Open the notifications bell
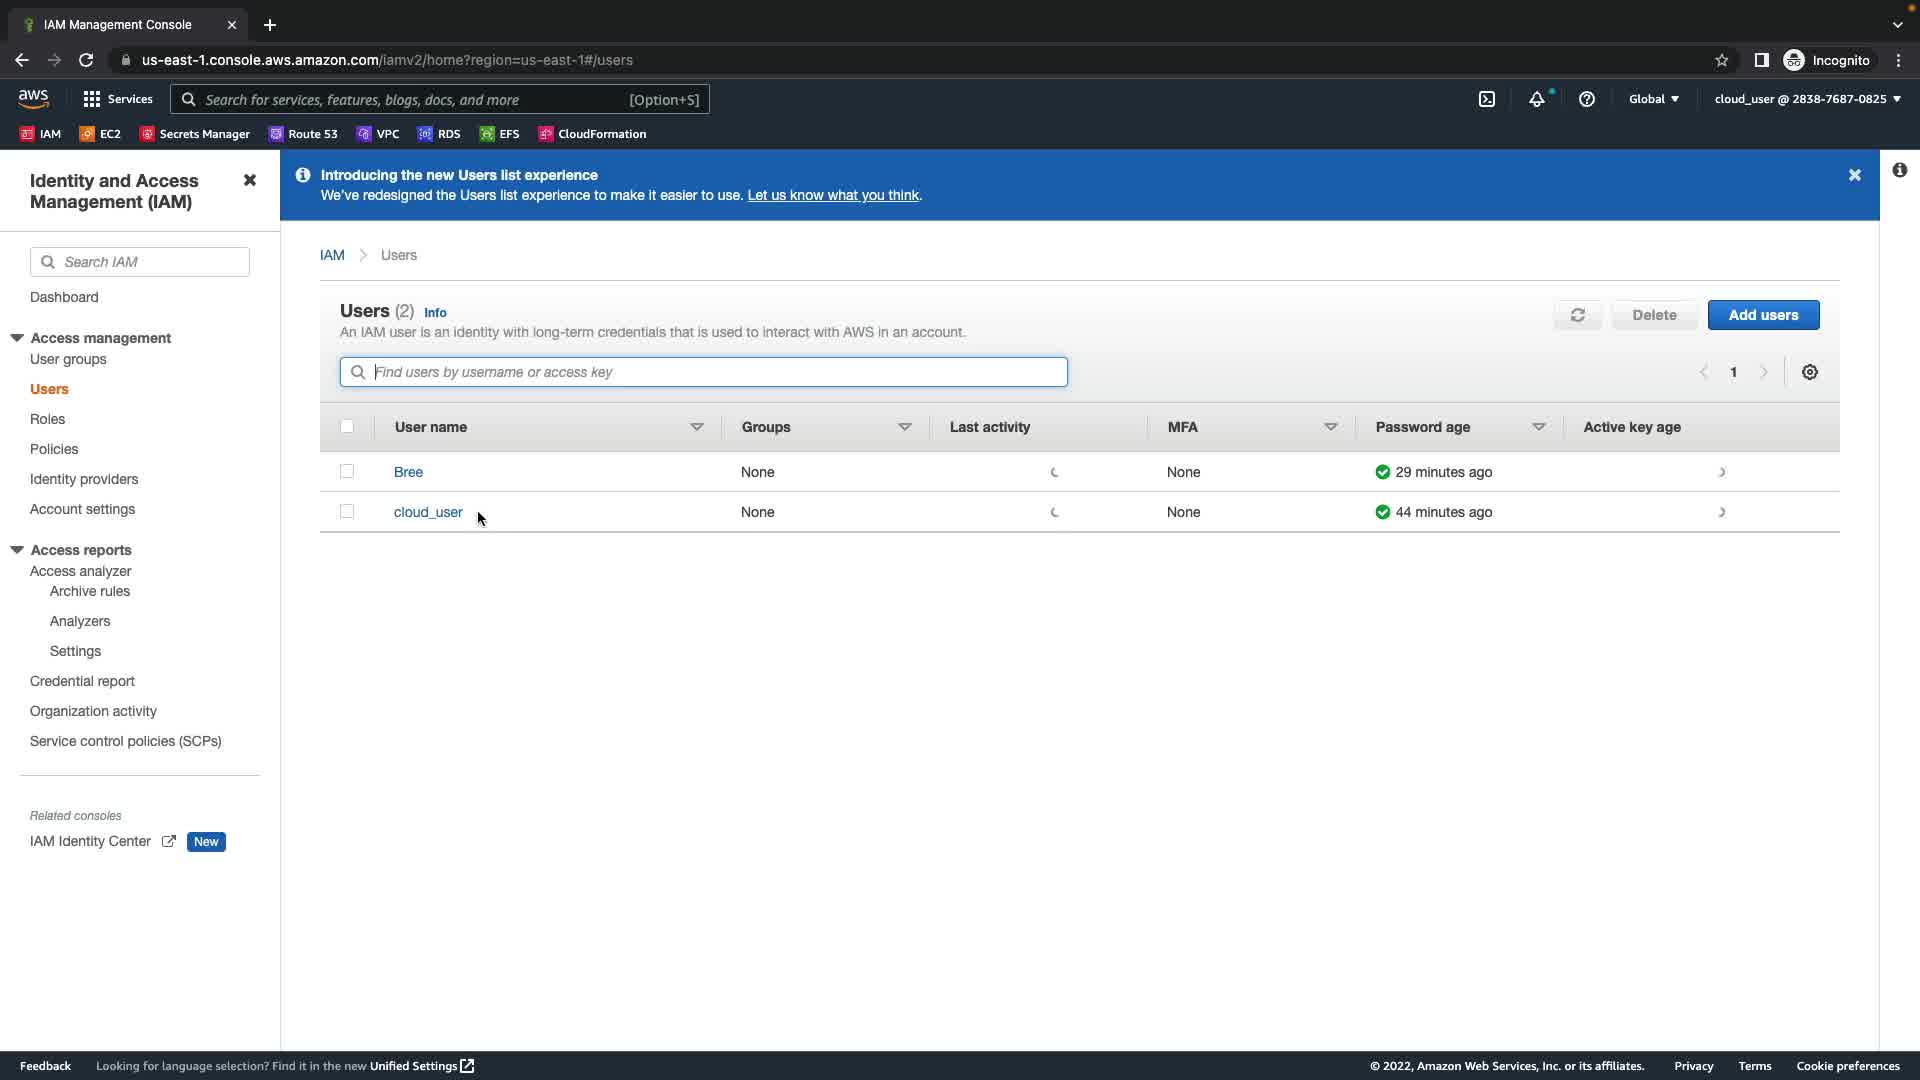Screen dimensions: 1920x1080 (x=1537, y=99)
